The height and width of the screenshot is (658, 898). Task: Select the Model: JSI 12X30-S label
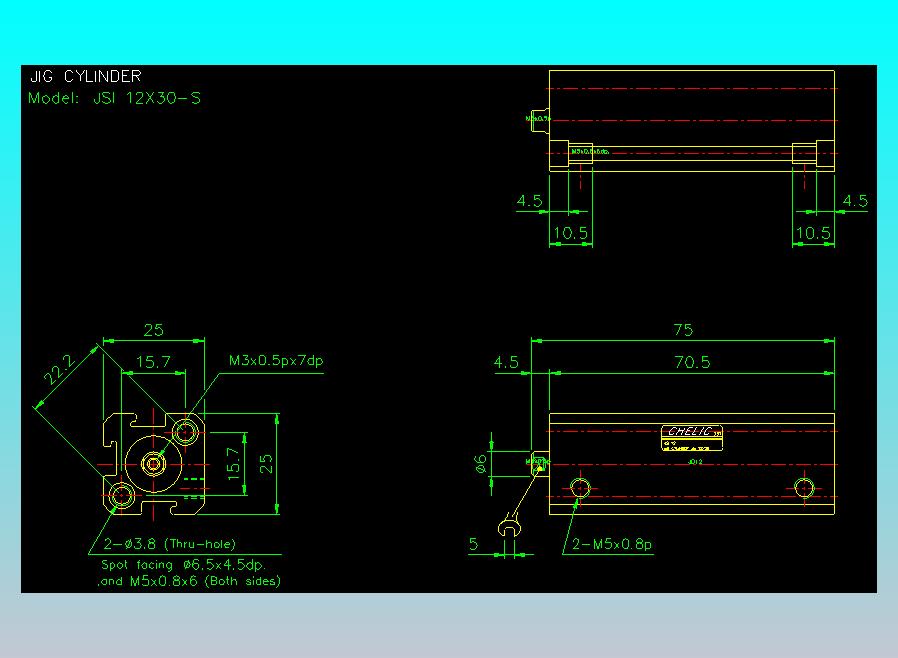[x=115, y=98]
